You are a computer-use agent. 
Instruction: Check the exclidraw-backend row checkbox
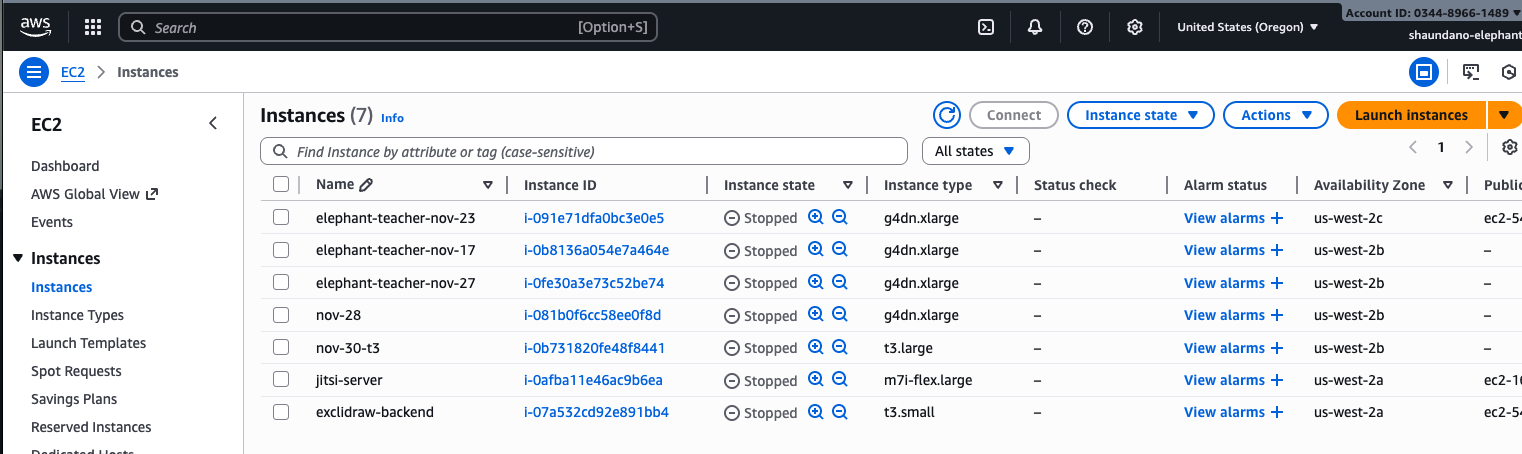[281, 412]
